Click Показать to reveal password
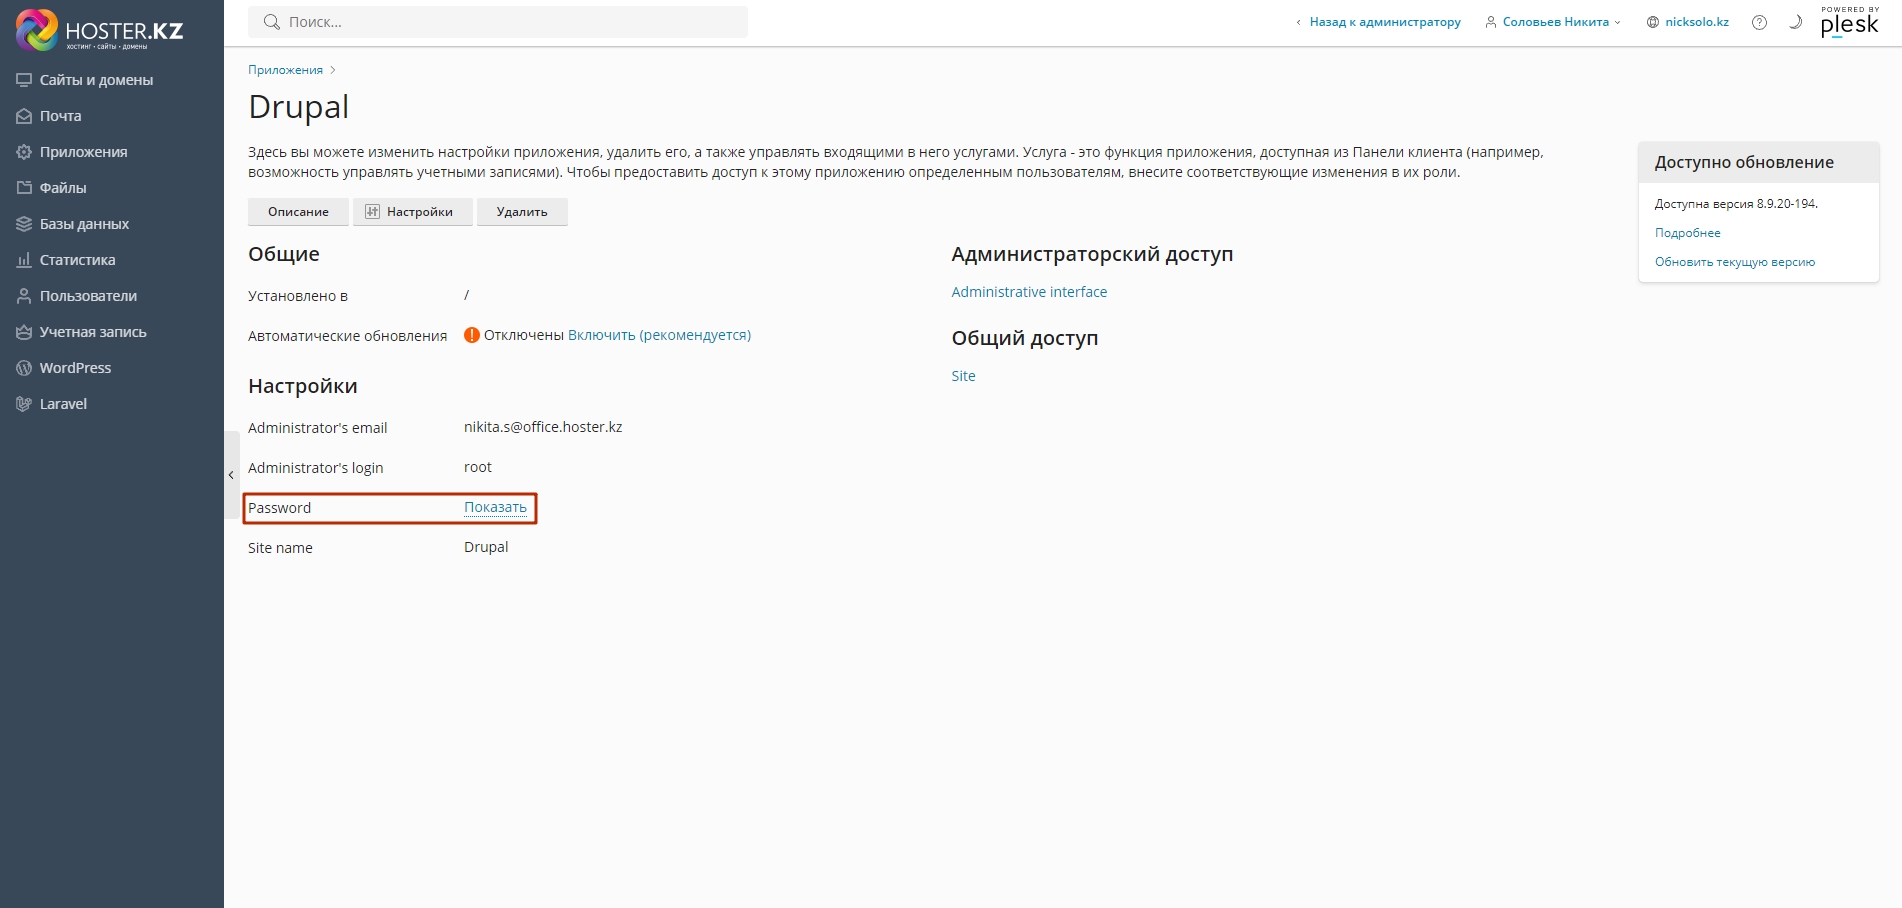 pos(495,507)
